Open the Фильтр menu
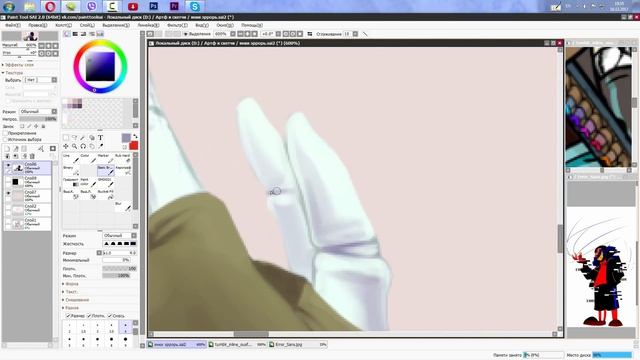The height and width of the screenshot is (360, 640). pyautogui.click(x=177, y=25)
